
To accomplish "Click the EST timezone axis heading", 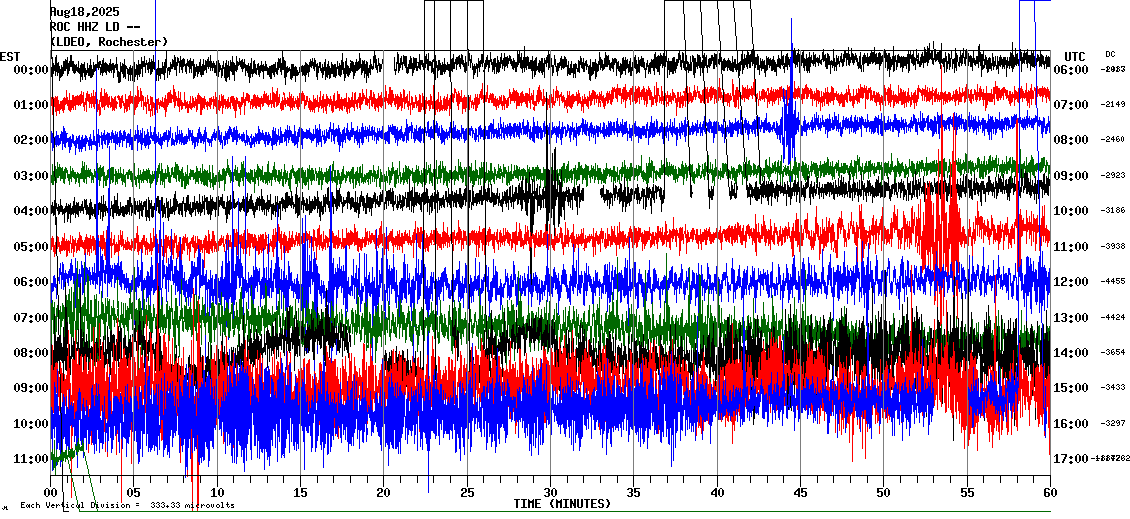I will pyautogui.click(x=10, y=56).
